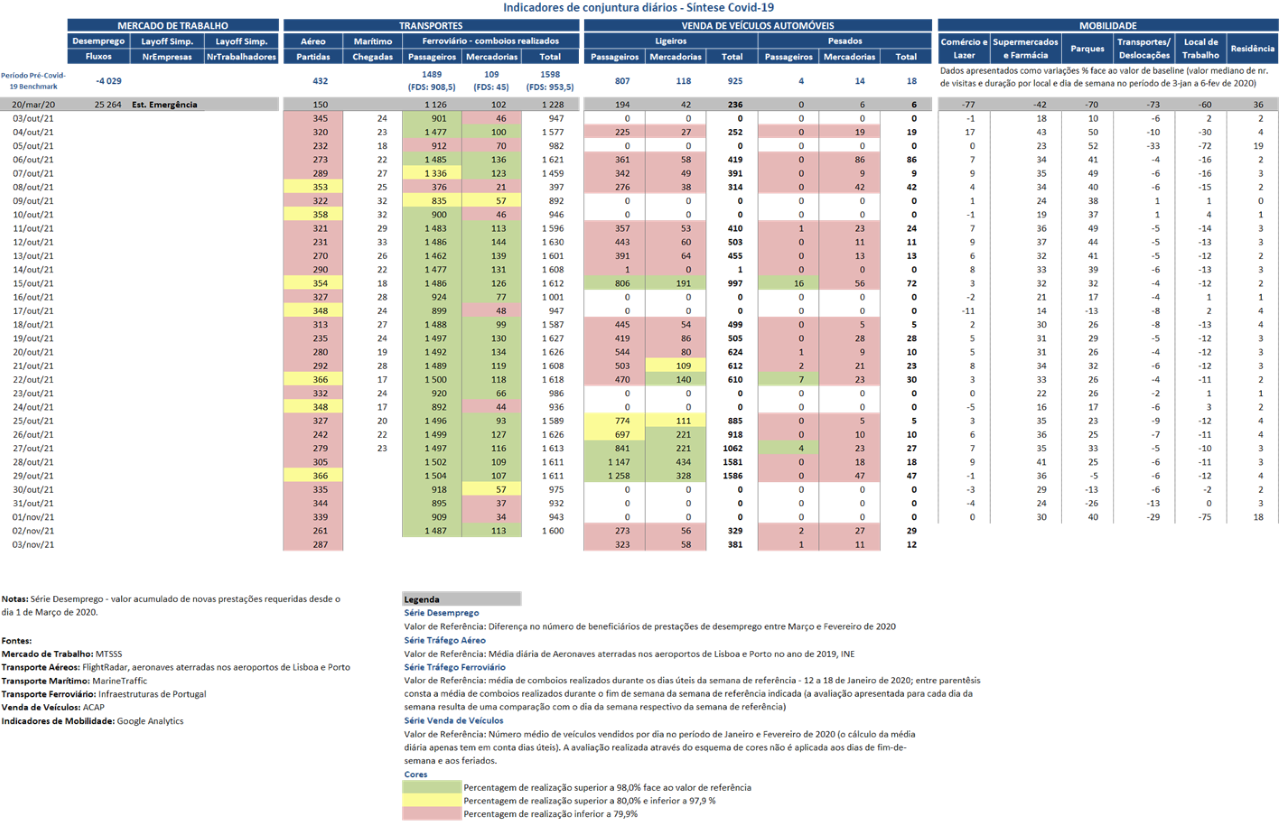This screenshot has width=1280, height=827.
Task: Click the Ligeiros column group header
Action: coord(671,41)
